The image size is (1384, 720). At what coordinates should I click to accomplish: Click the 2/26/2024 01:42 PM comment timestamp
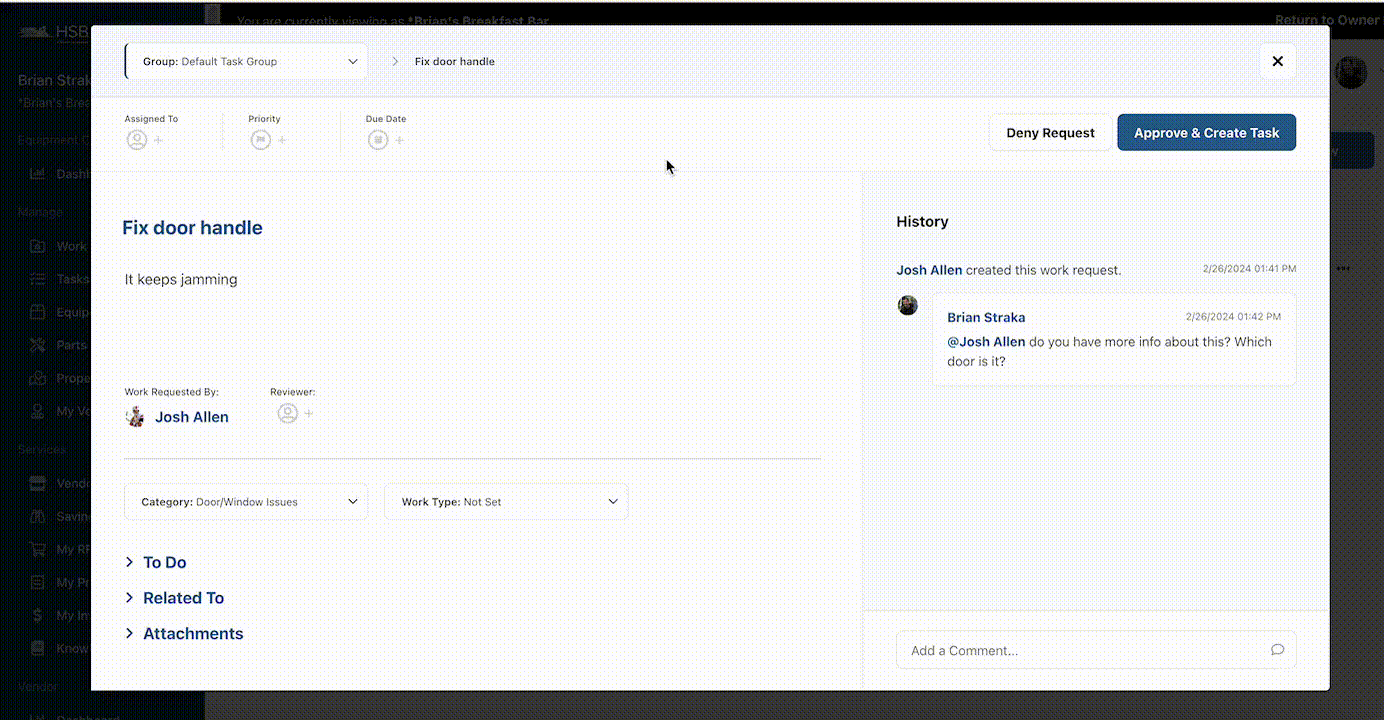coord(1233,316)
